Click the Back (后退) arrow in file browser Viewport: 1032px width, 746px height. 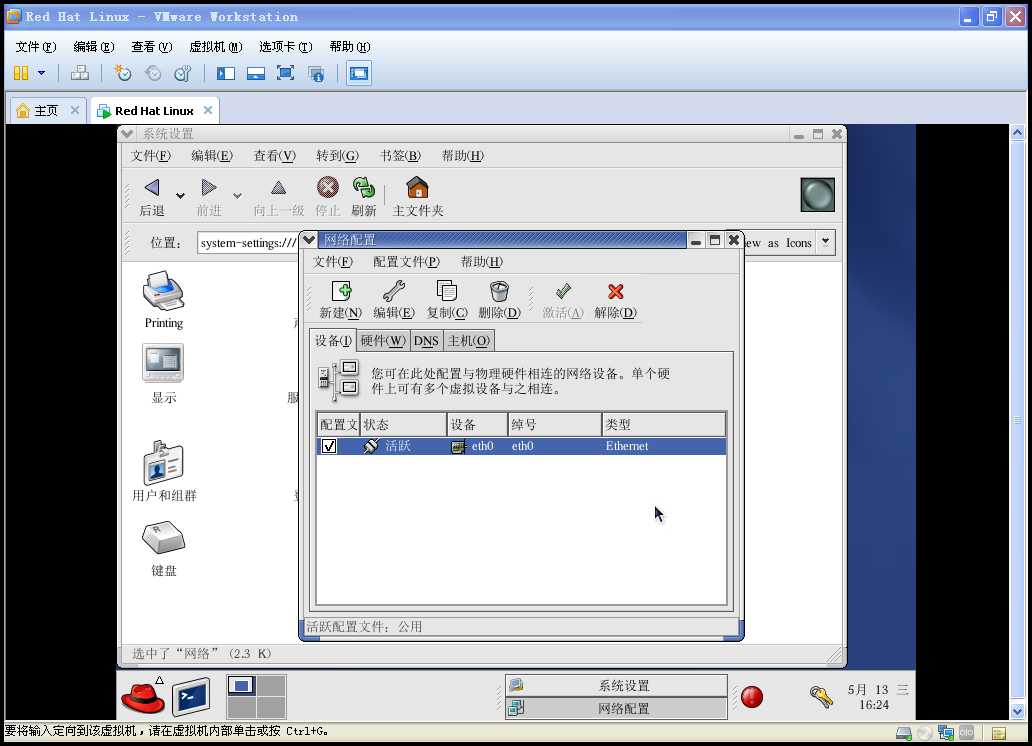[x=152, y=188]
